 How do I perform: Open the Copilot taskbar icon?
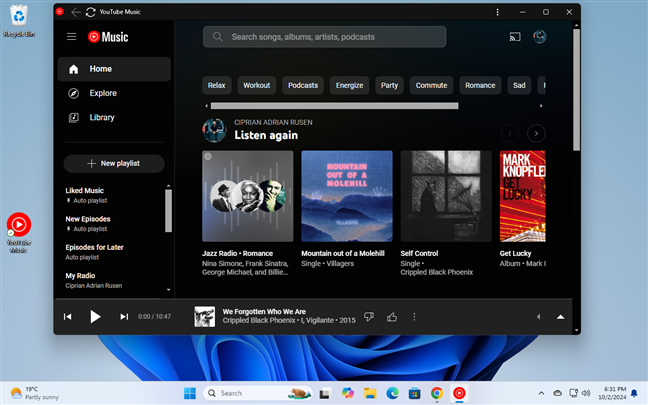348,393
